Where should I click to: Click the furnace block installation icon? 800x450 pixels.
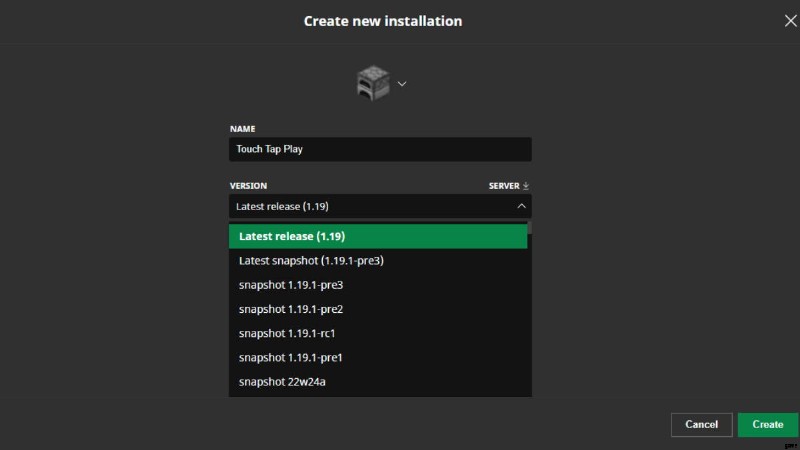click(x=373, y=83)
